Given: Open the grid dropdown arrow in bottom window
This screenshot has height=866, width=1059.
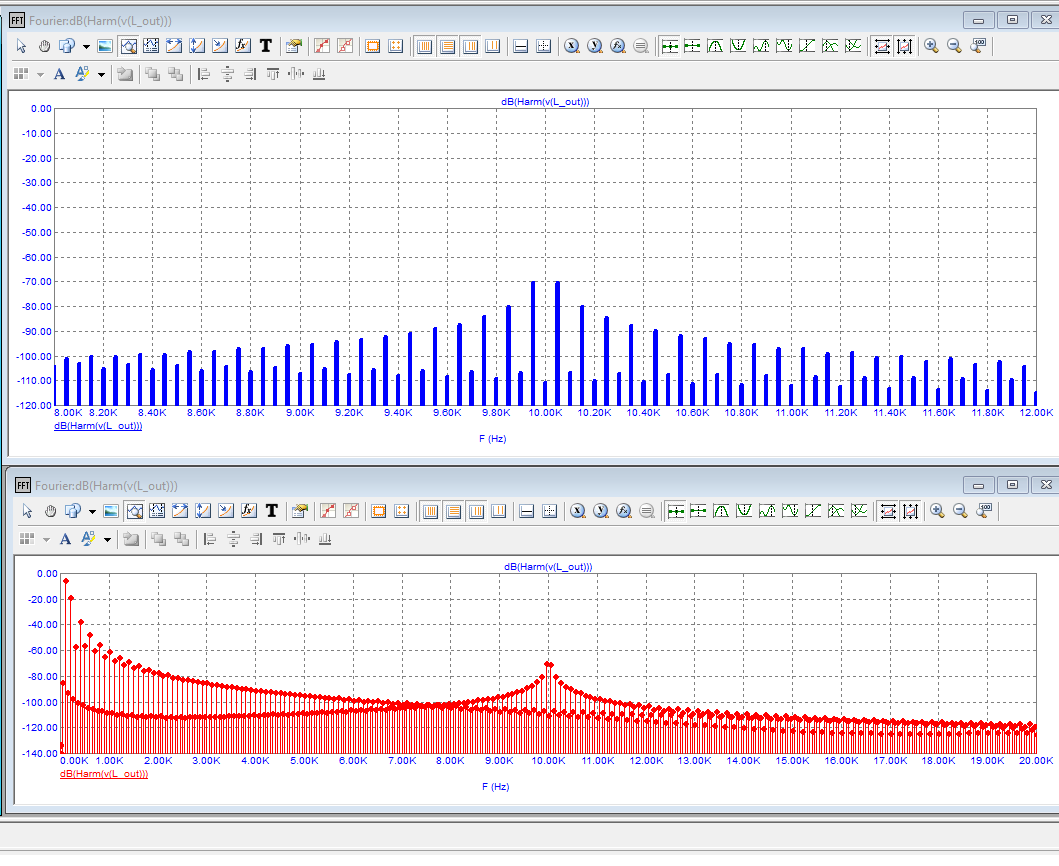Looking at the screenshot, I should click(x=47, y=540).
